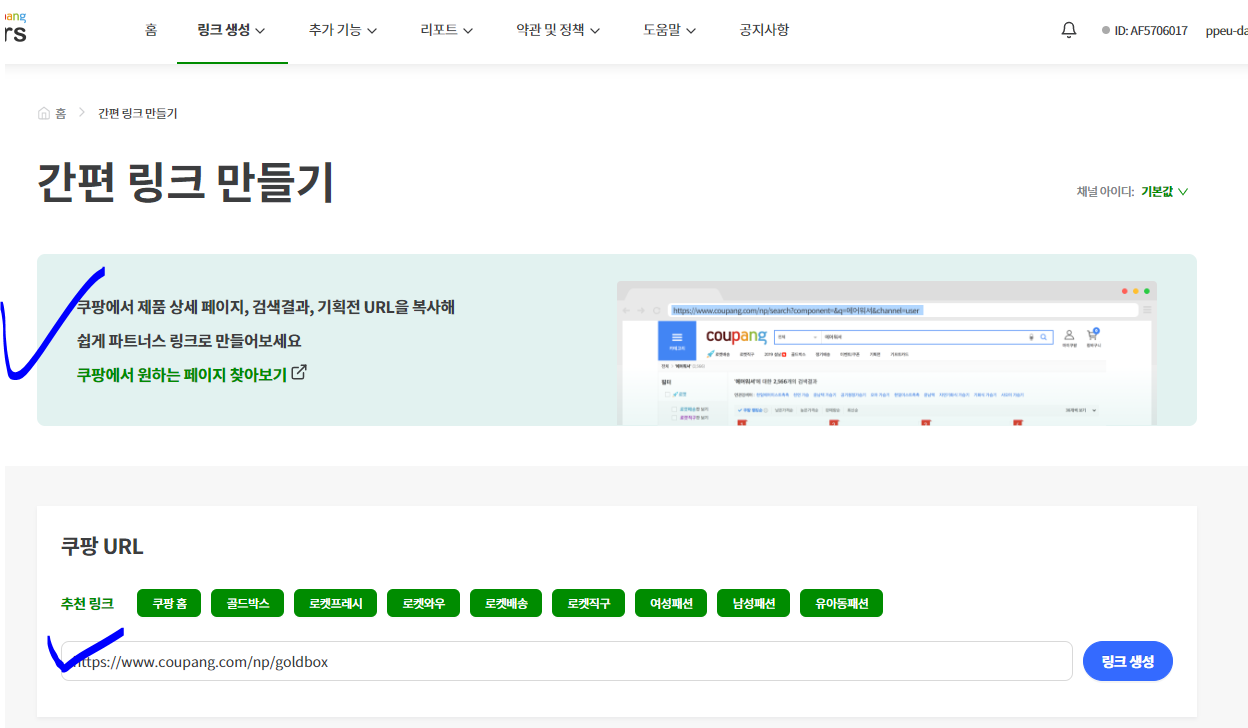Focus the Coupang URL input field
Viewport: 1248px width, 728px height.
tap(567, 661)
